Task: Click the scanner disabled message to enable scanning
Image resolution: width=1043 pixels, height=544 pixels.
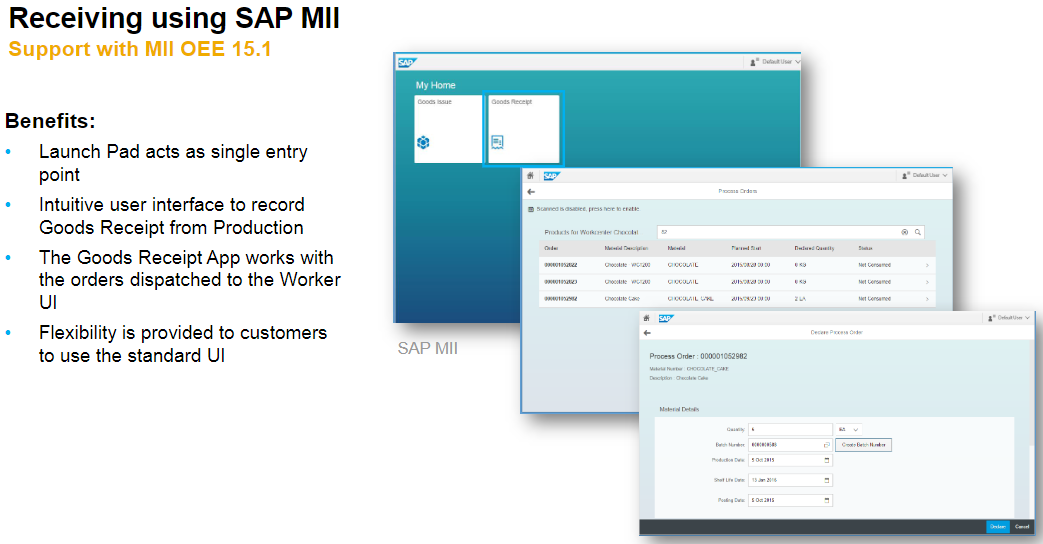Action: click(x=587, y=209)
